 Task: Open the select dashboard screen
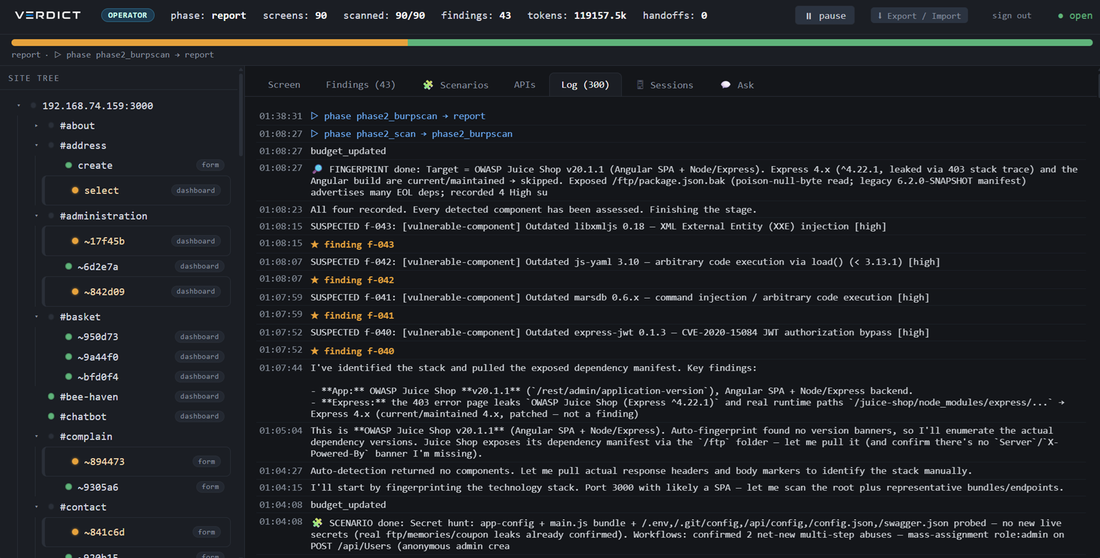tap(136, 190)
